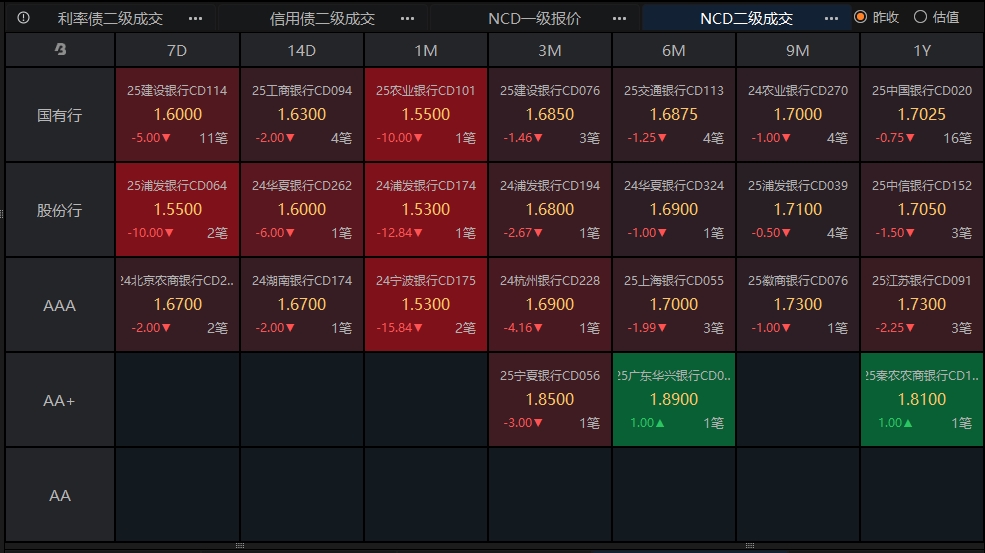Open more options for NCD一级报价
Screen dimensions: 985x553
(619, 18)
